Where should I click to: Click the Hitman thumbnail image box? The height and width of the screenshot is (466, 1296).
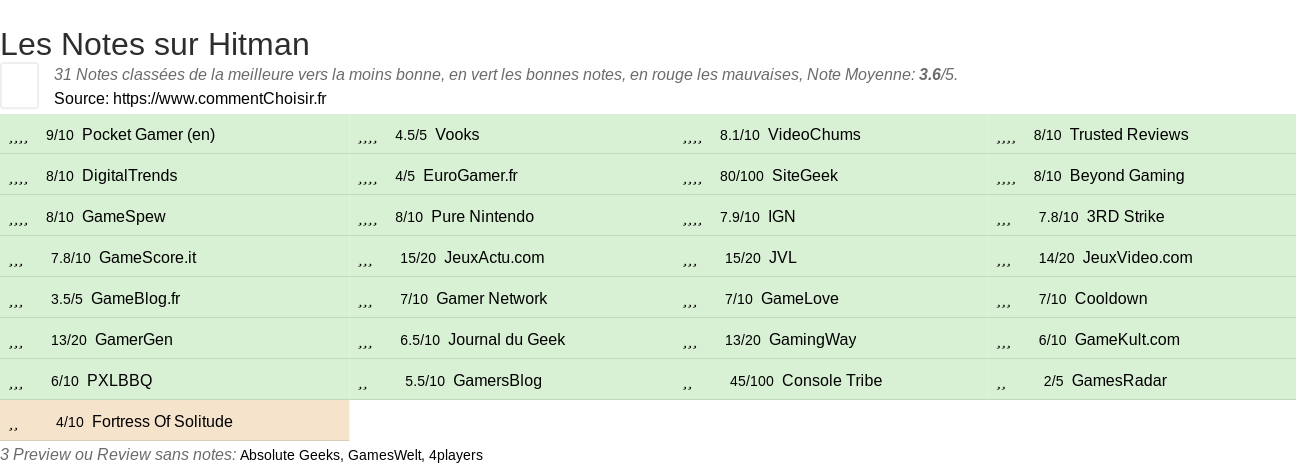tap(19, 85)
